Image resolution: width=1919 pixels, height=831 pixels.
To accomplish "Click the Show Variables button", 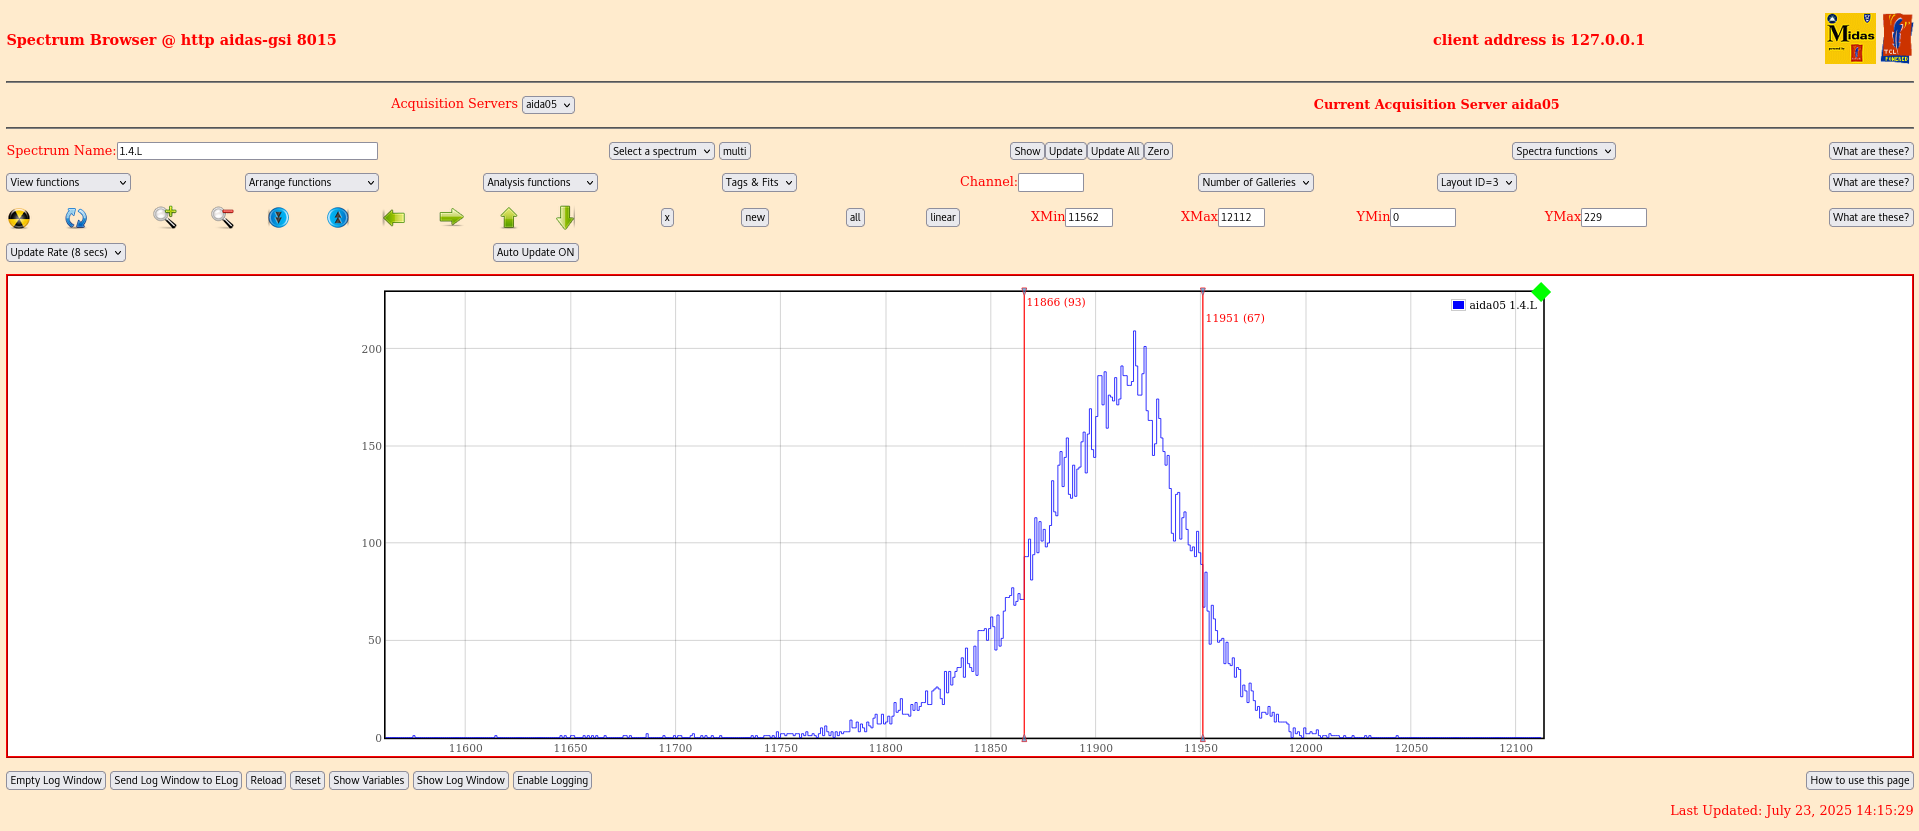I will [369, 780].
